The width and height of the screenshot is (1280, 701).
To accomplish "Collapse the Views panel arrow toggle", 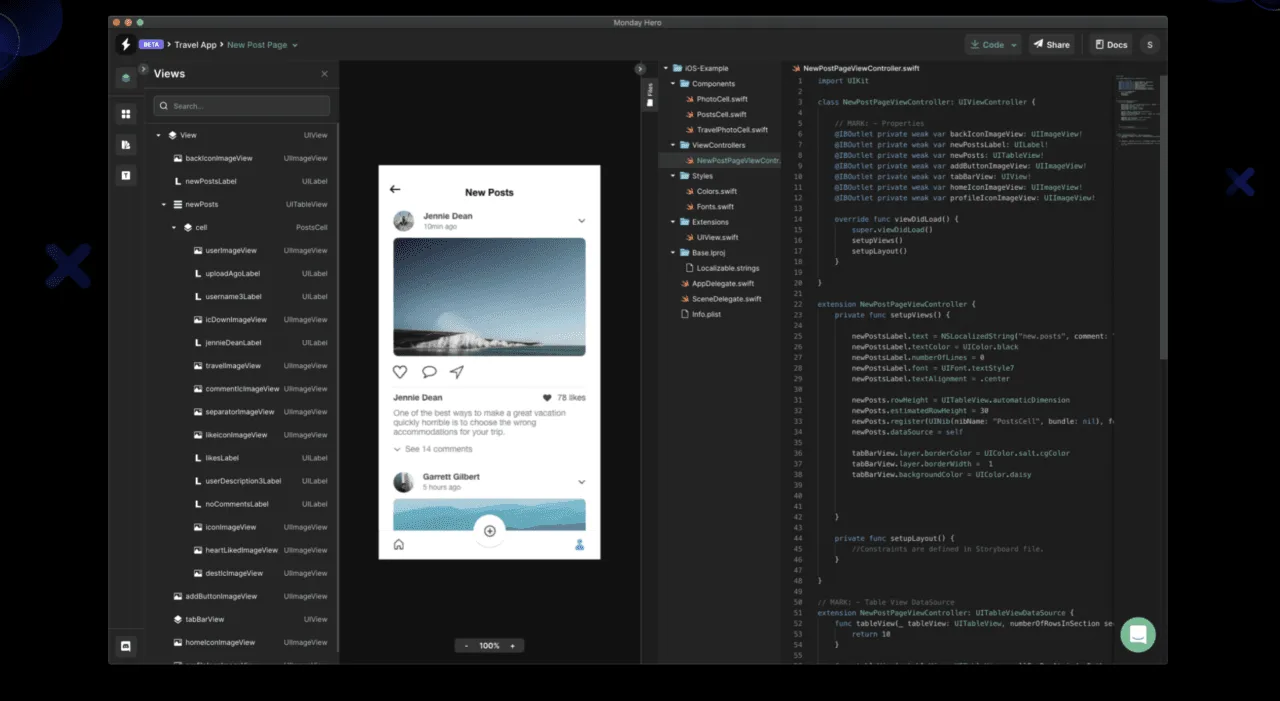I will coord(144,69).
